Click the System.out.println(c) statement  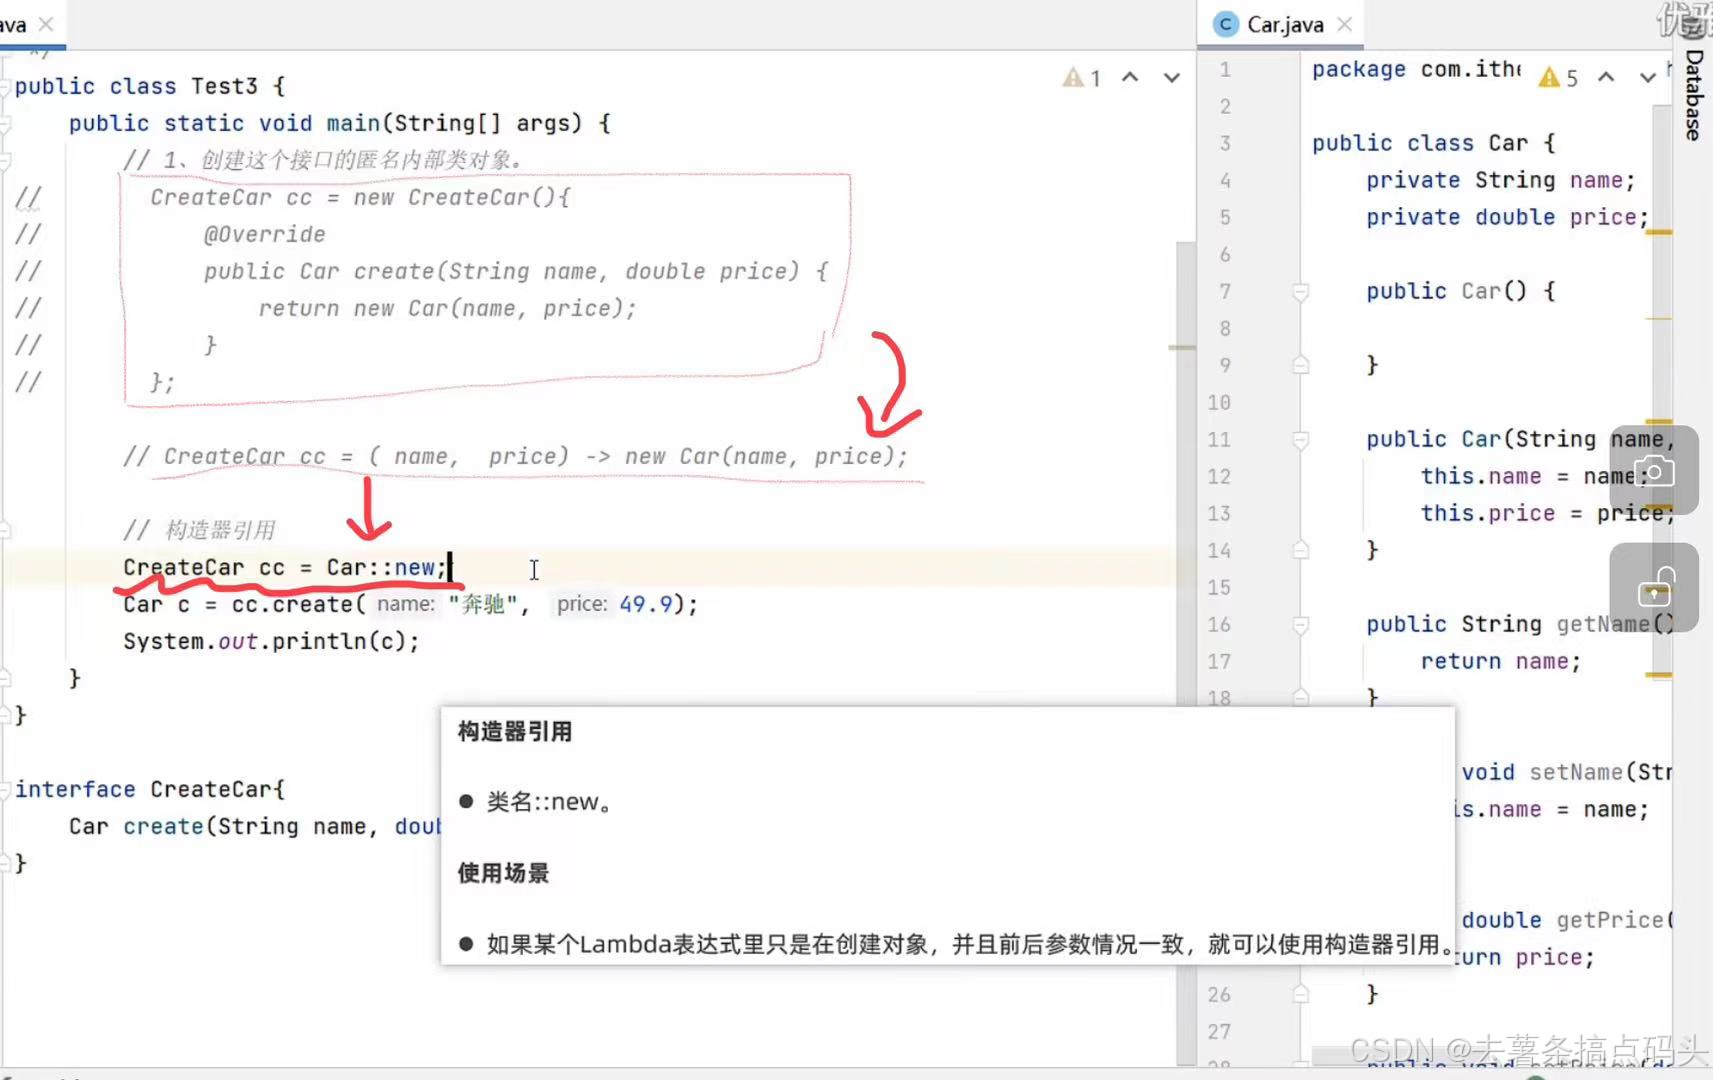pyautogui.click(x=271, y=642)
